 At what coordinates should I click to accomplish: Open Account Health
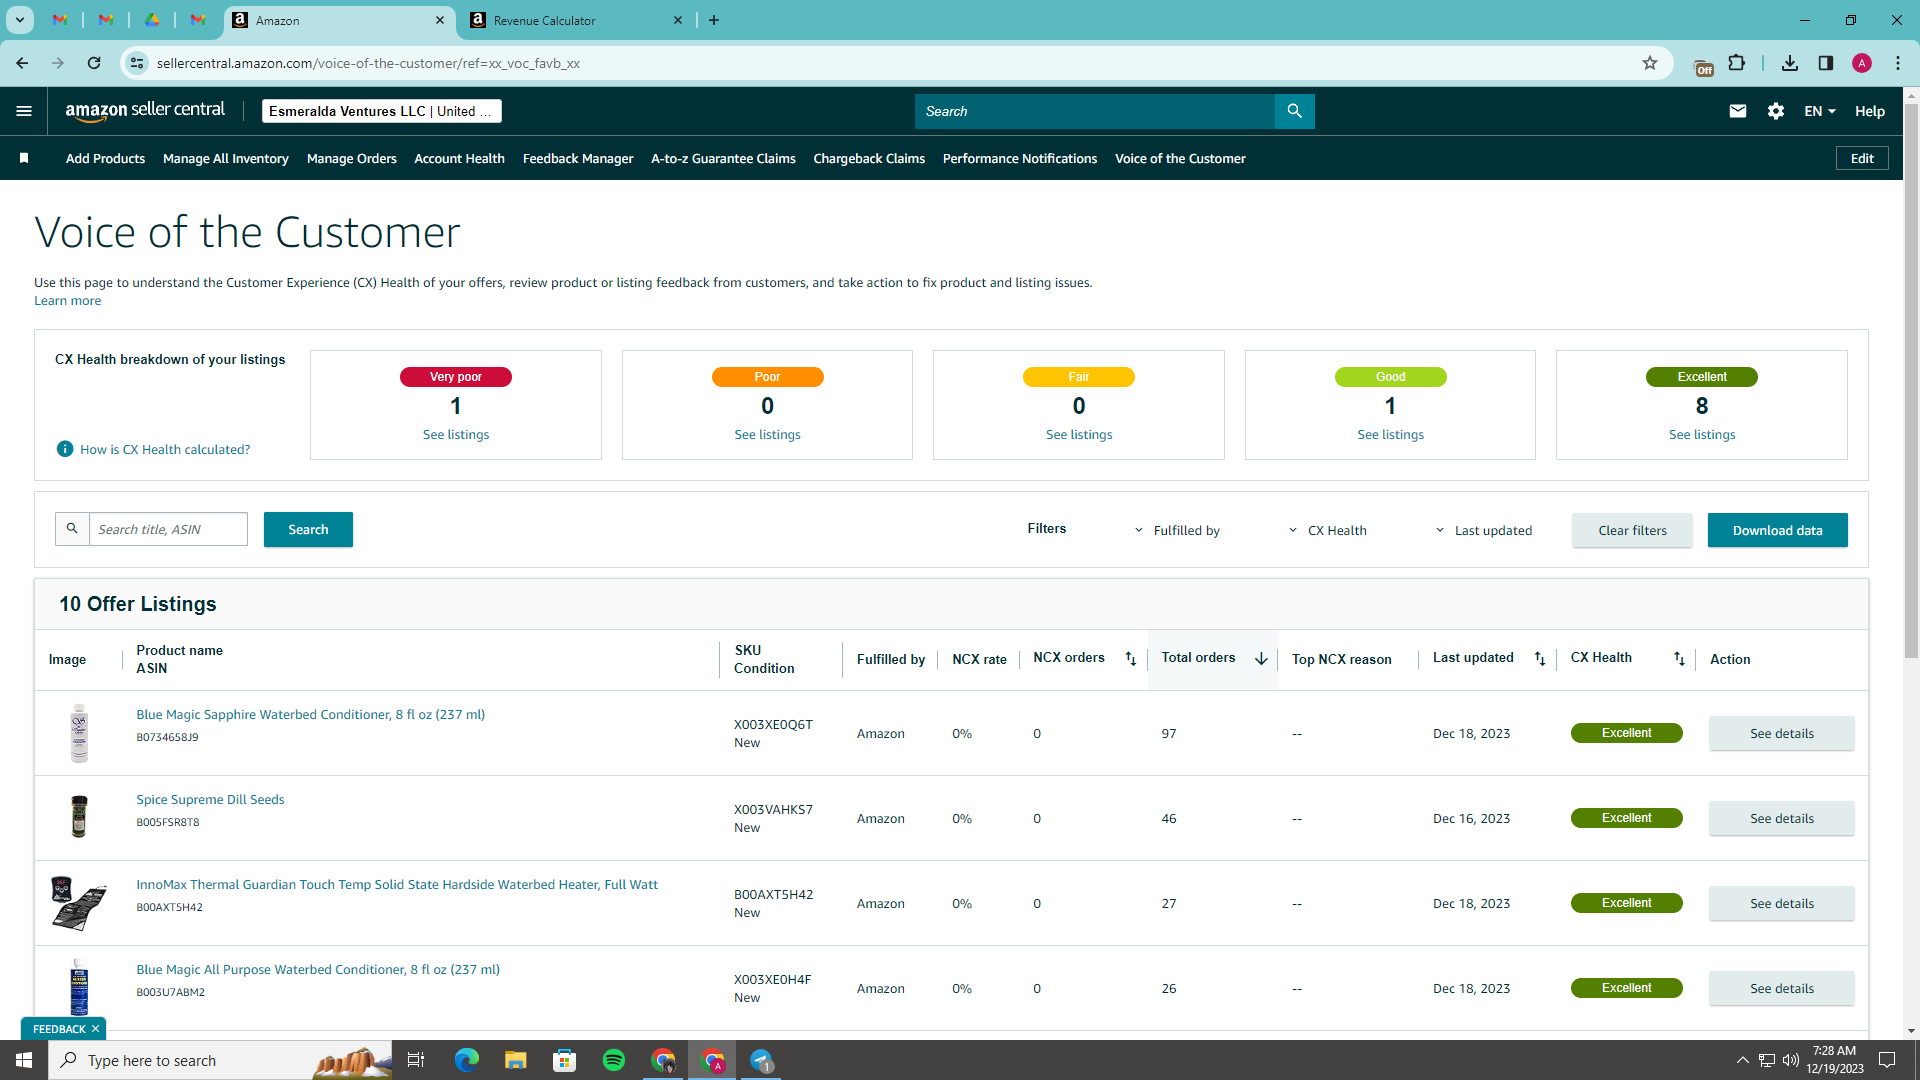tap(459, 158)
